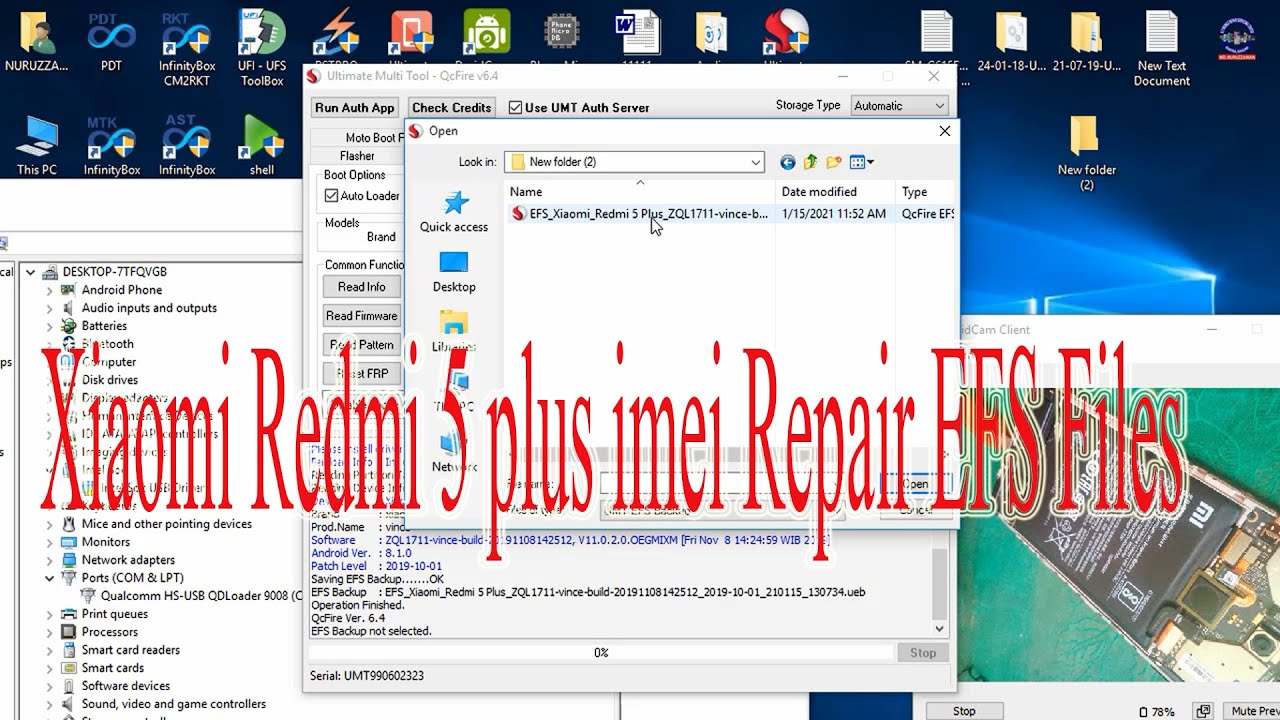This screenshot has height=720, width=1280.
Task: Click Mute Prev button in camera client
Action: pos(1254,711)
